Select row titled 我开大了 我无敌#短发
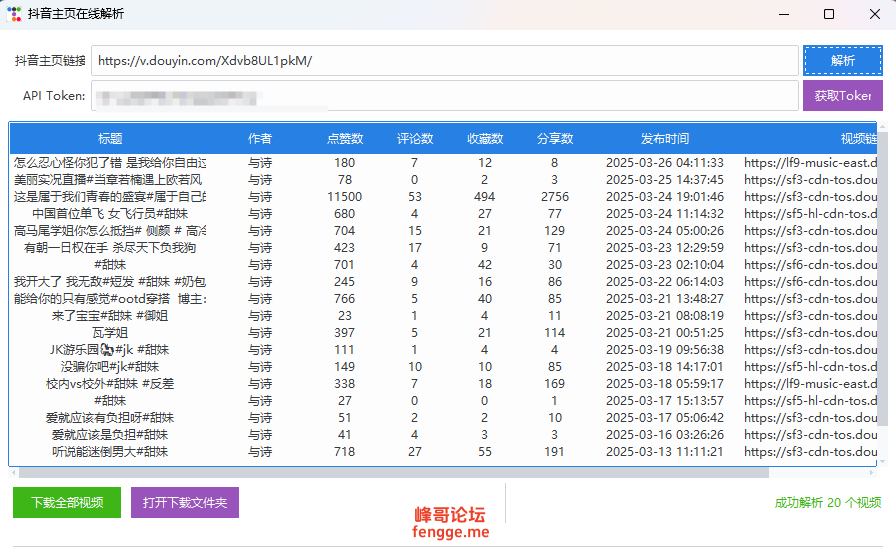Viewport: 896px width, 547px height. click(443, 282)
